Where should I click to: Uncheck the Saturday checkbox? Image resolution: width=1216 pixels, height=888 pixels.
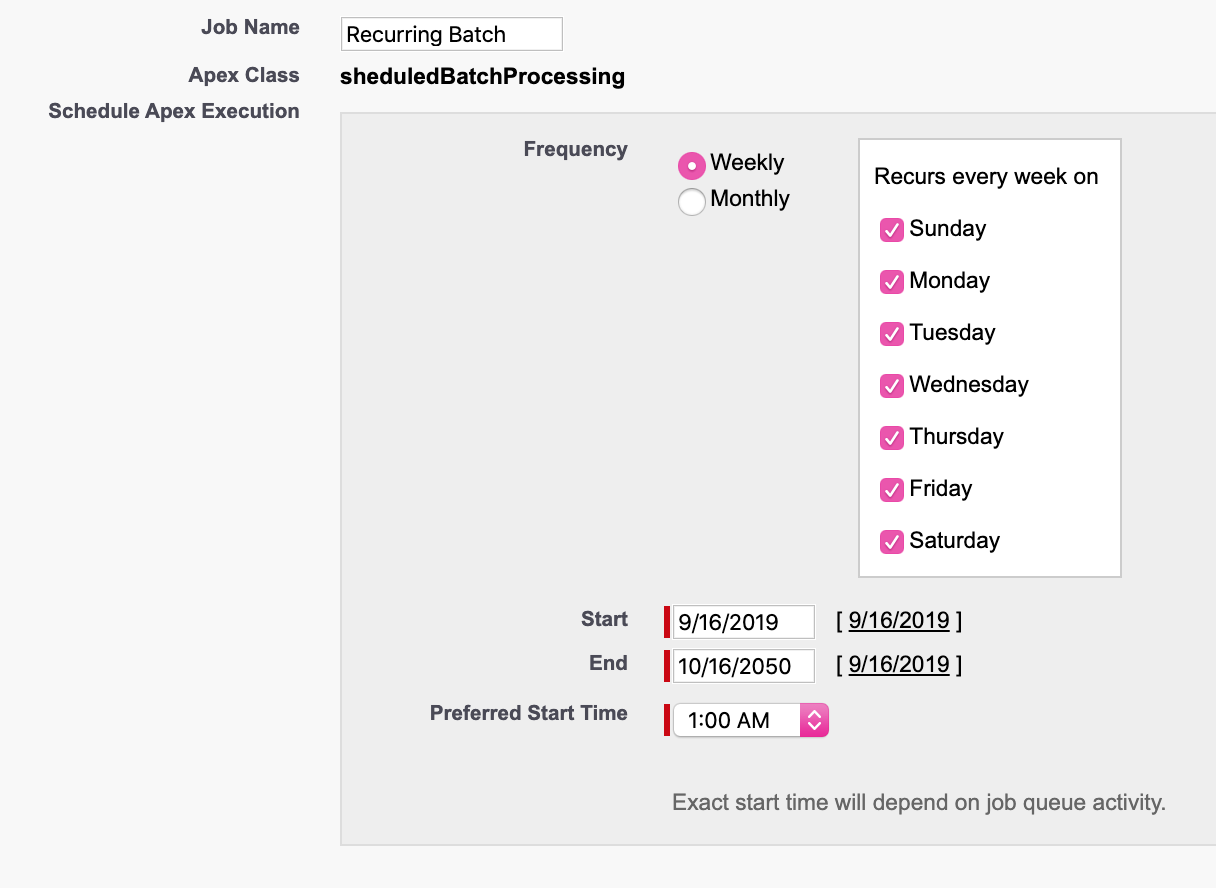[892, 541]
